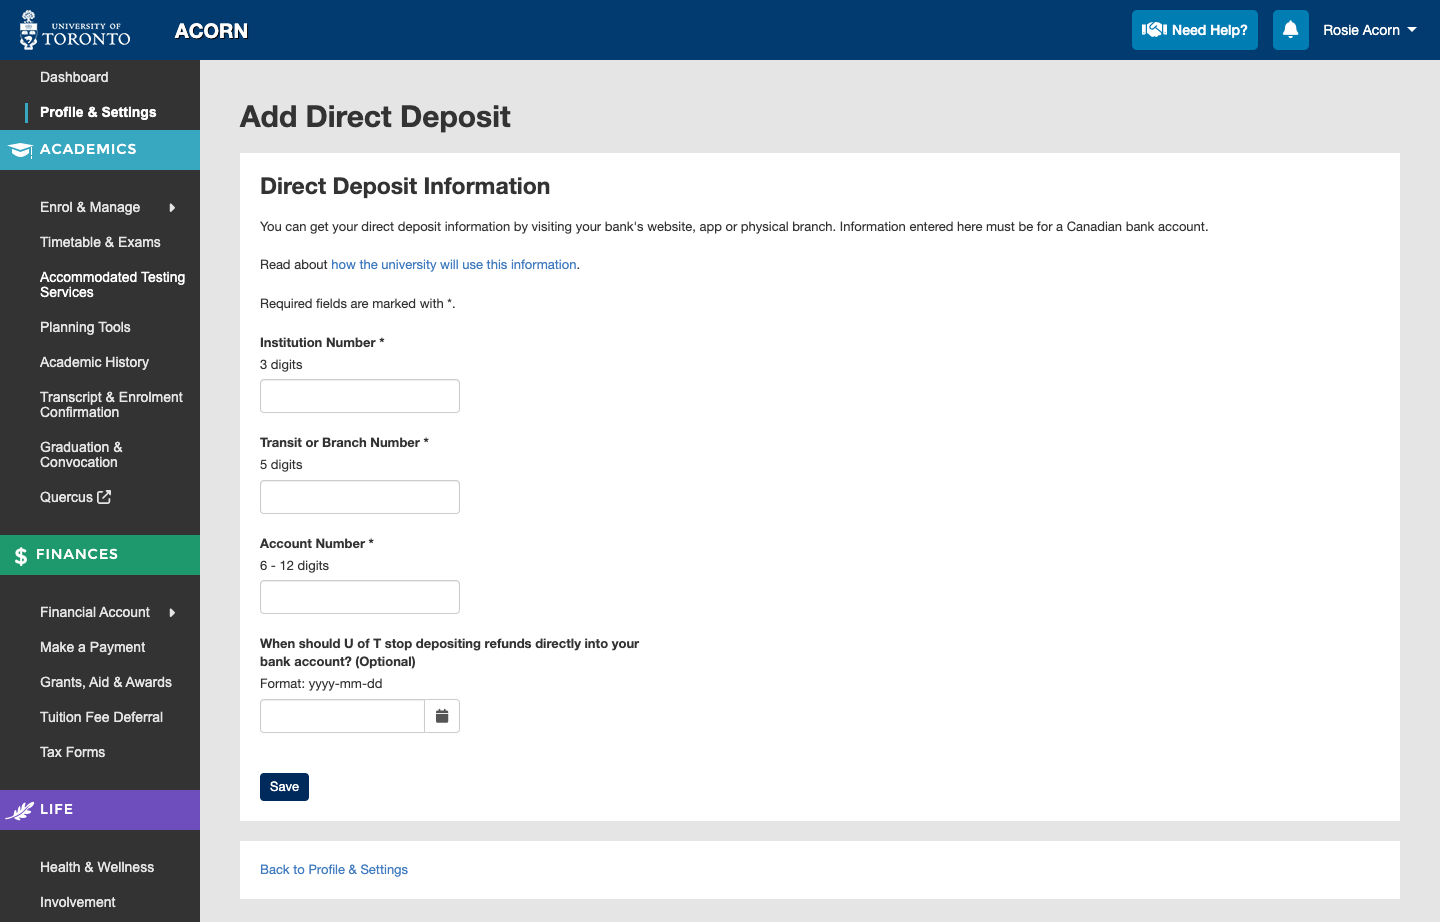1440x922 pixels.
Task: Open notifications bell icon
Action: [x=1291, y=30]
